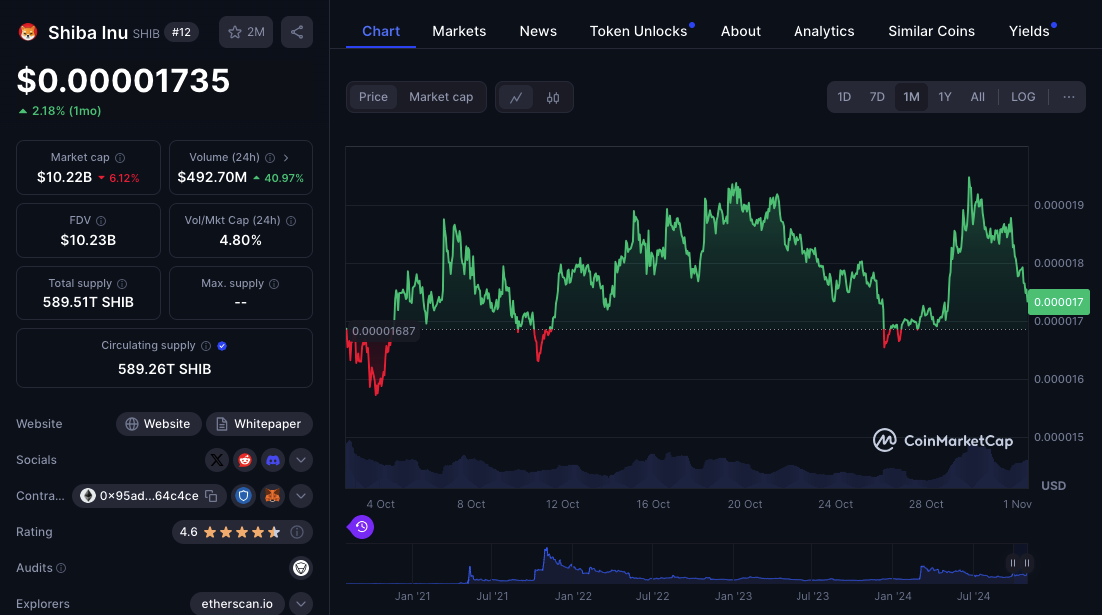Viewport: 1102px width, 615px height.
Task: Click the left range handle of timeline
Action: coord(1013,563)
